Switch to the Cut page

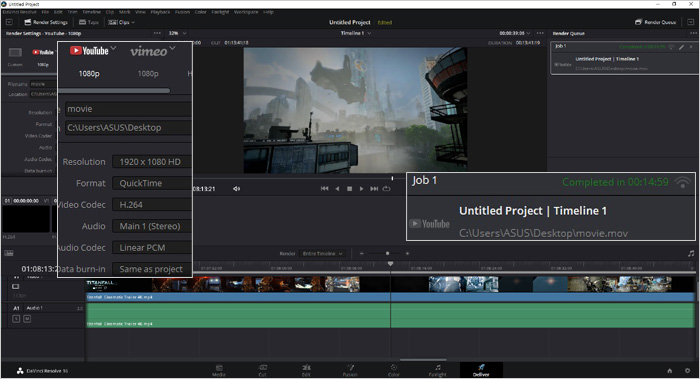coord(262,371)
